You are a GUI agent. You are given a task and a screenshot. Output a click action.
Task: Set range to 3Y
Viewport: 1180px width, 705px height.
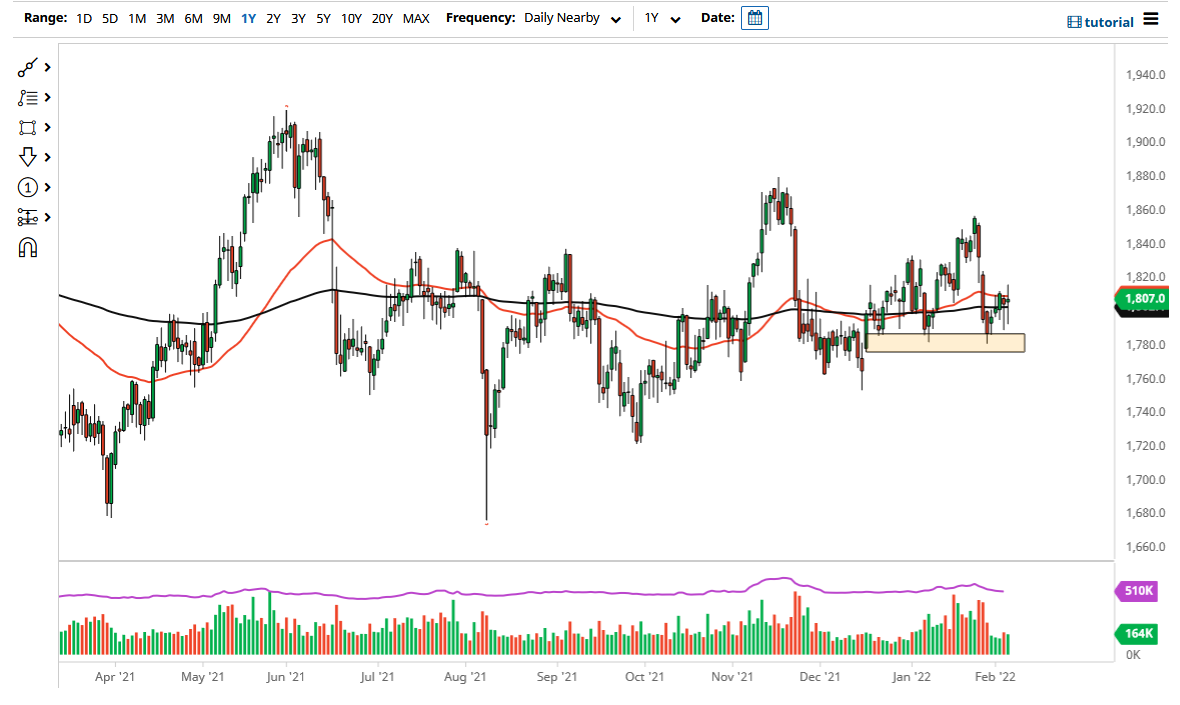[x=298, y=18]
